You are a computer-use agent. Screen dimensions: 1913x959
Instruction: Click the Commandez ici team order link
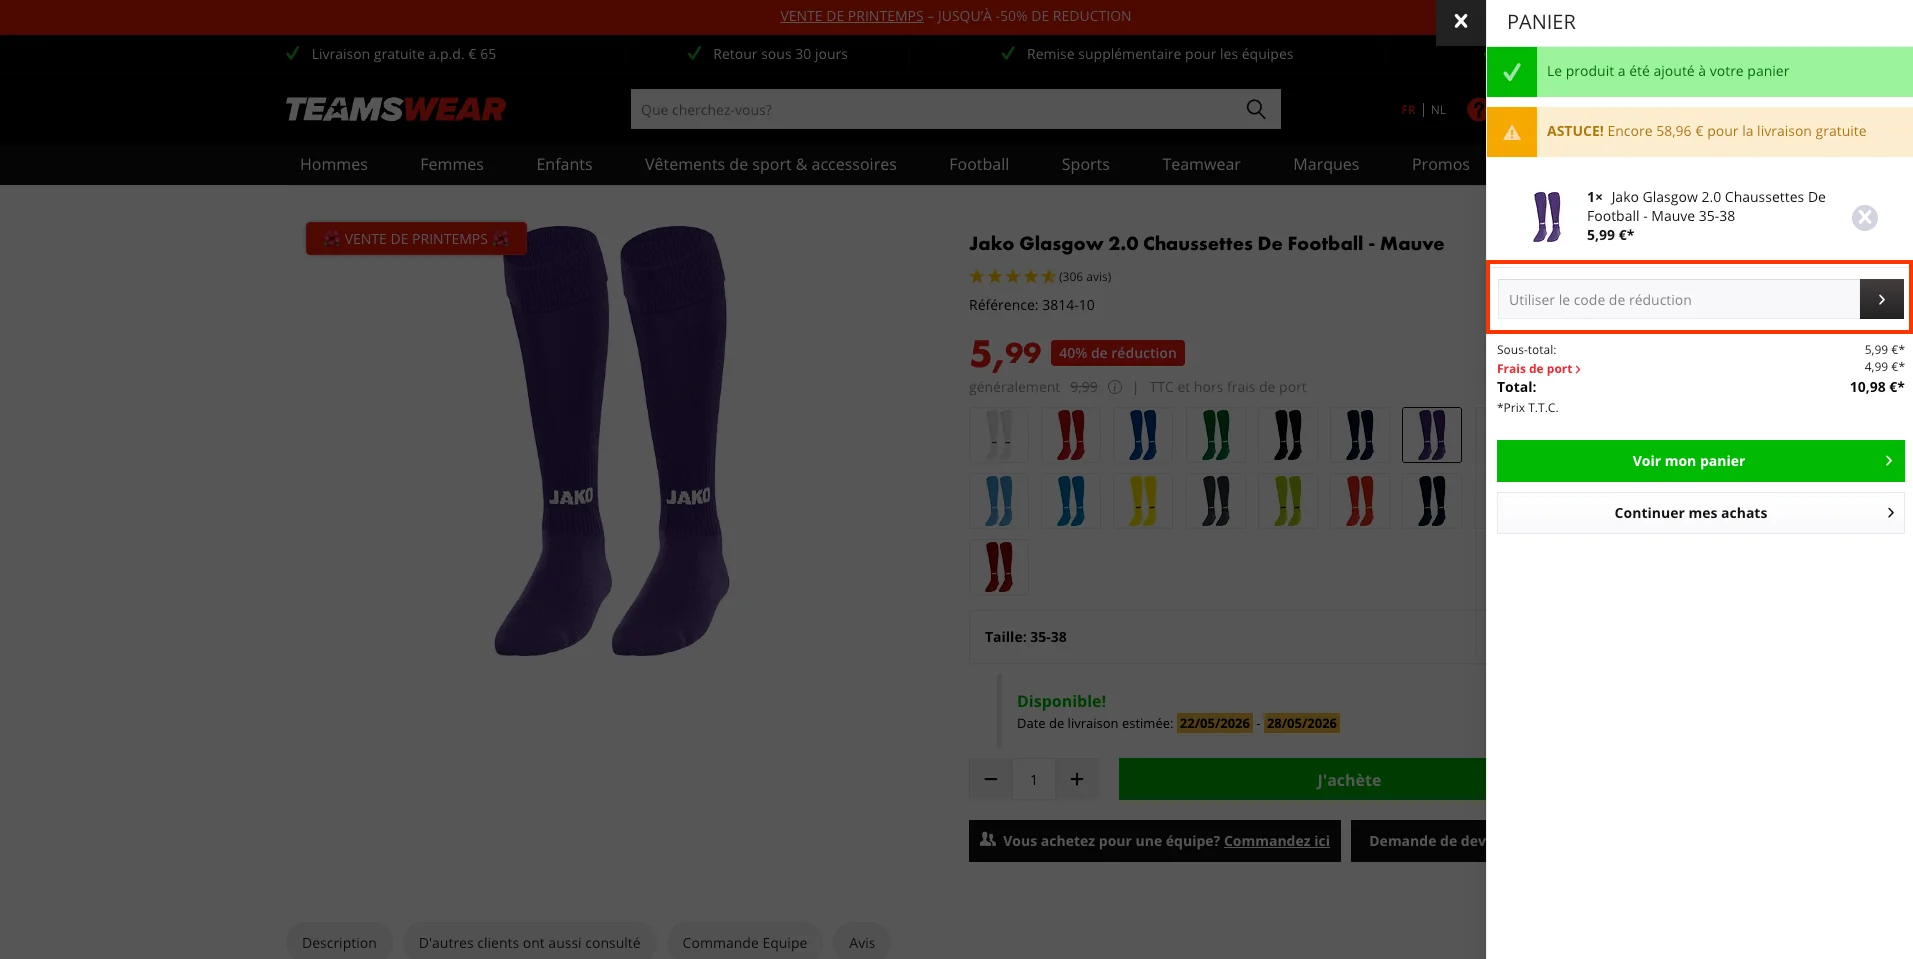tap(1276, 841)
